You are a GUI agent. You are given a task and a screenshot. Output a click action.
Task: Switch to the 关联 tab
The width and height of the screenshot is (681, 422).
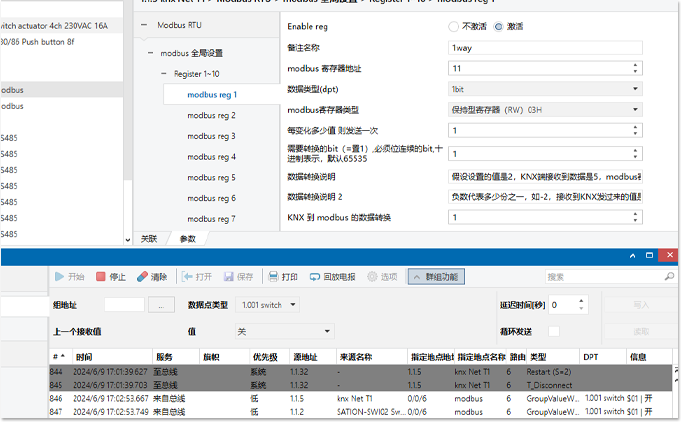tap(149, 239)
